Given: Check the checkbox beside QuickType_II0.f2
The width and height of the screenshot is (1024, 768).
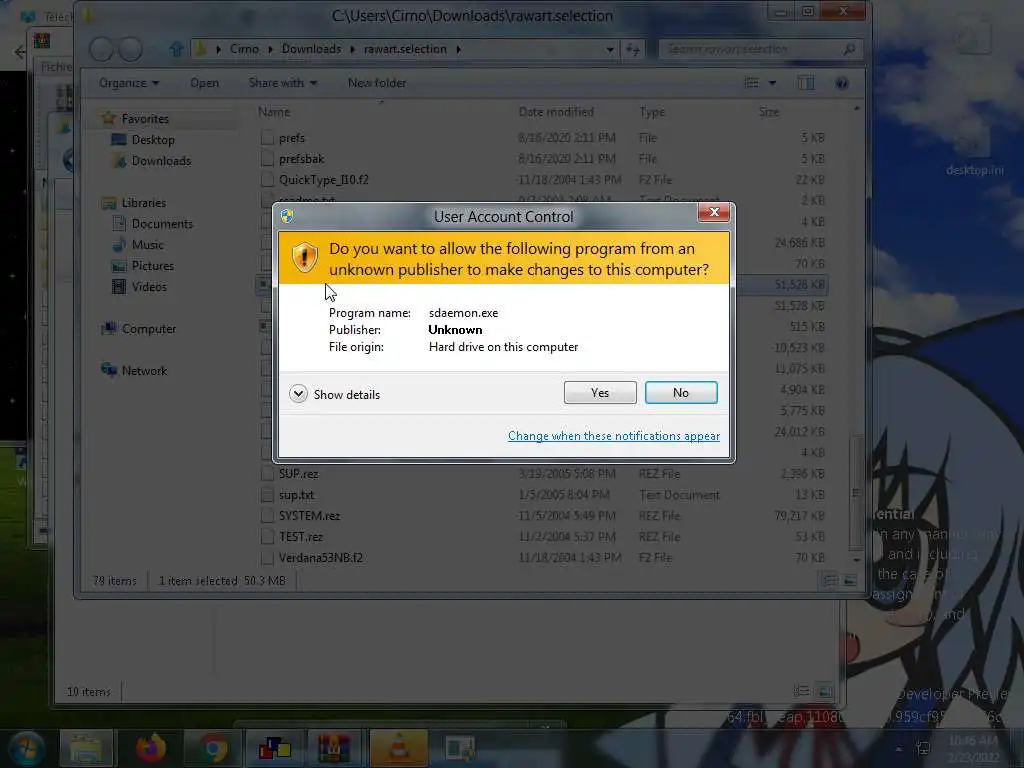Looking at the screenshot, I should (266, 180).
